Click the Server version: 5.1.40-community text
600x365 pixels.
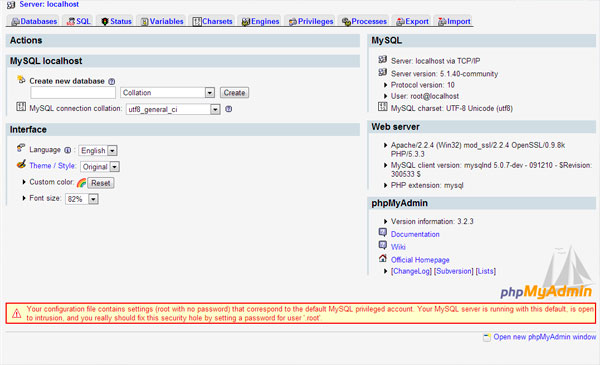point(444,74)
